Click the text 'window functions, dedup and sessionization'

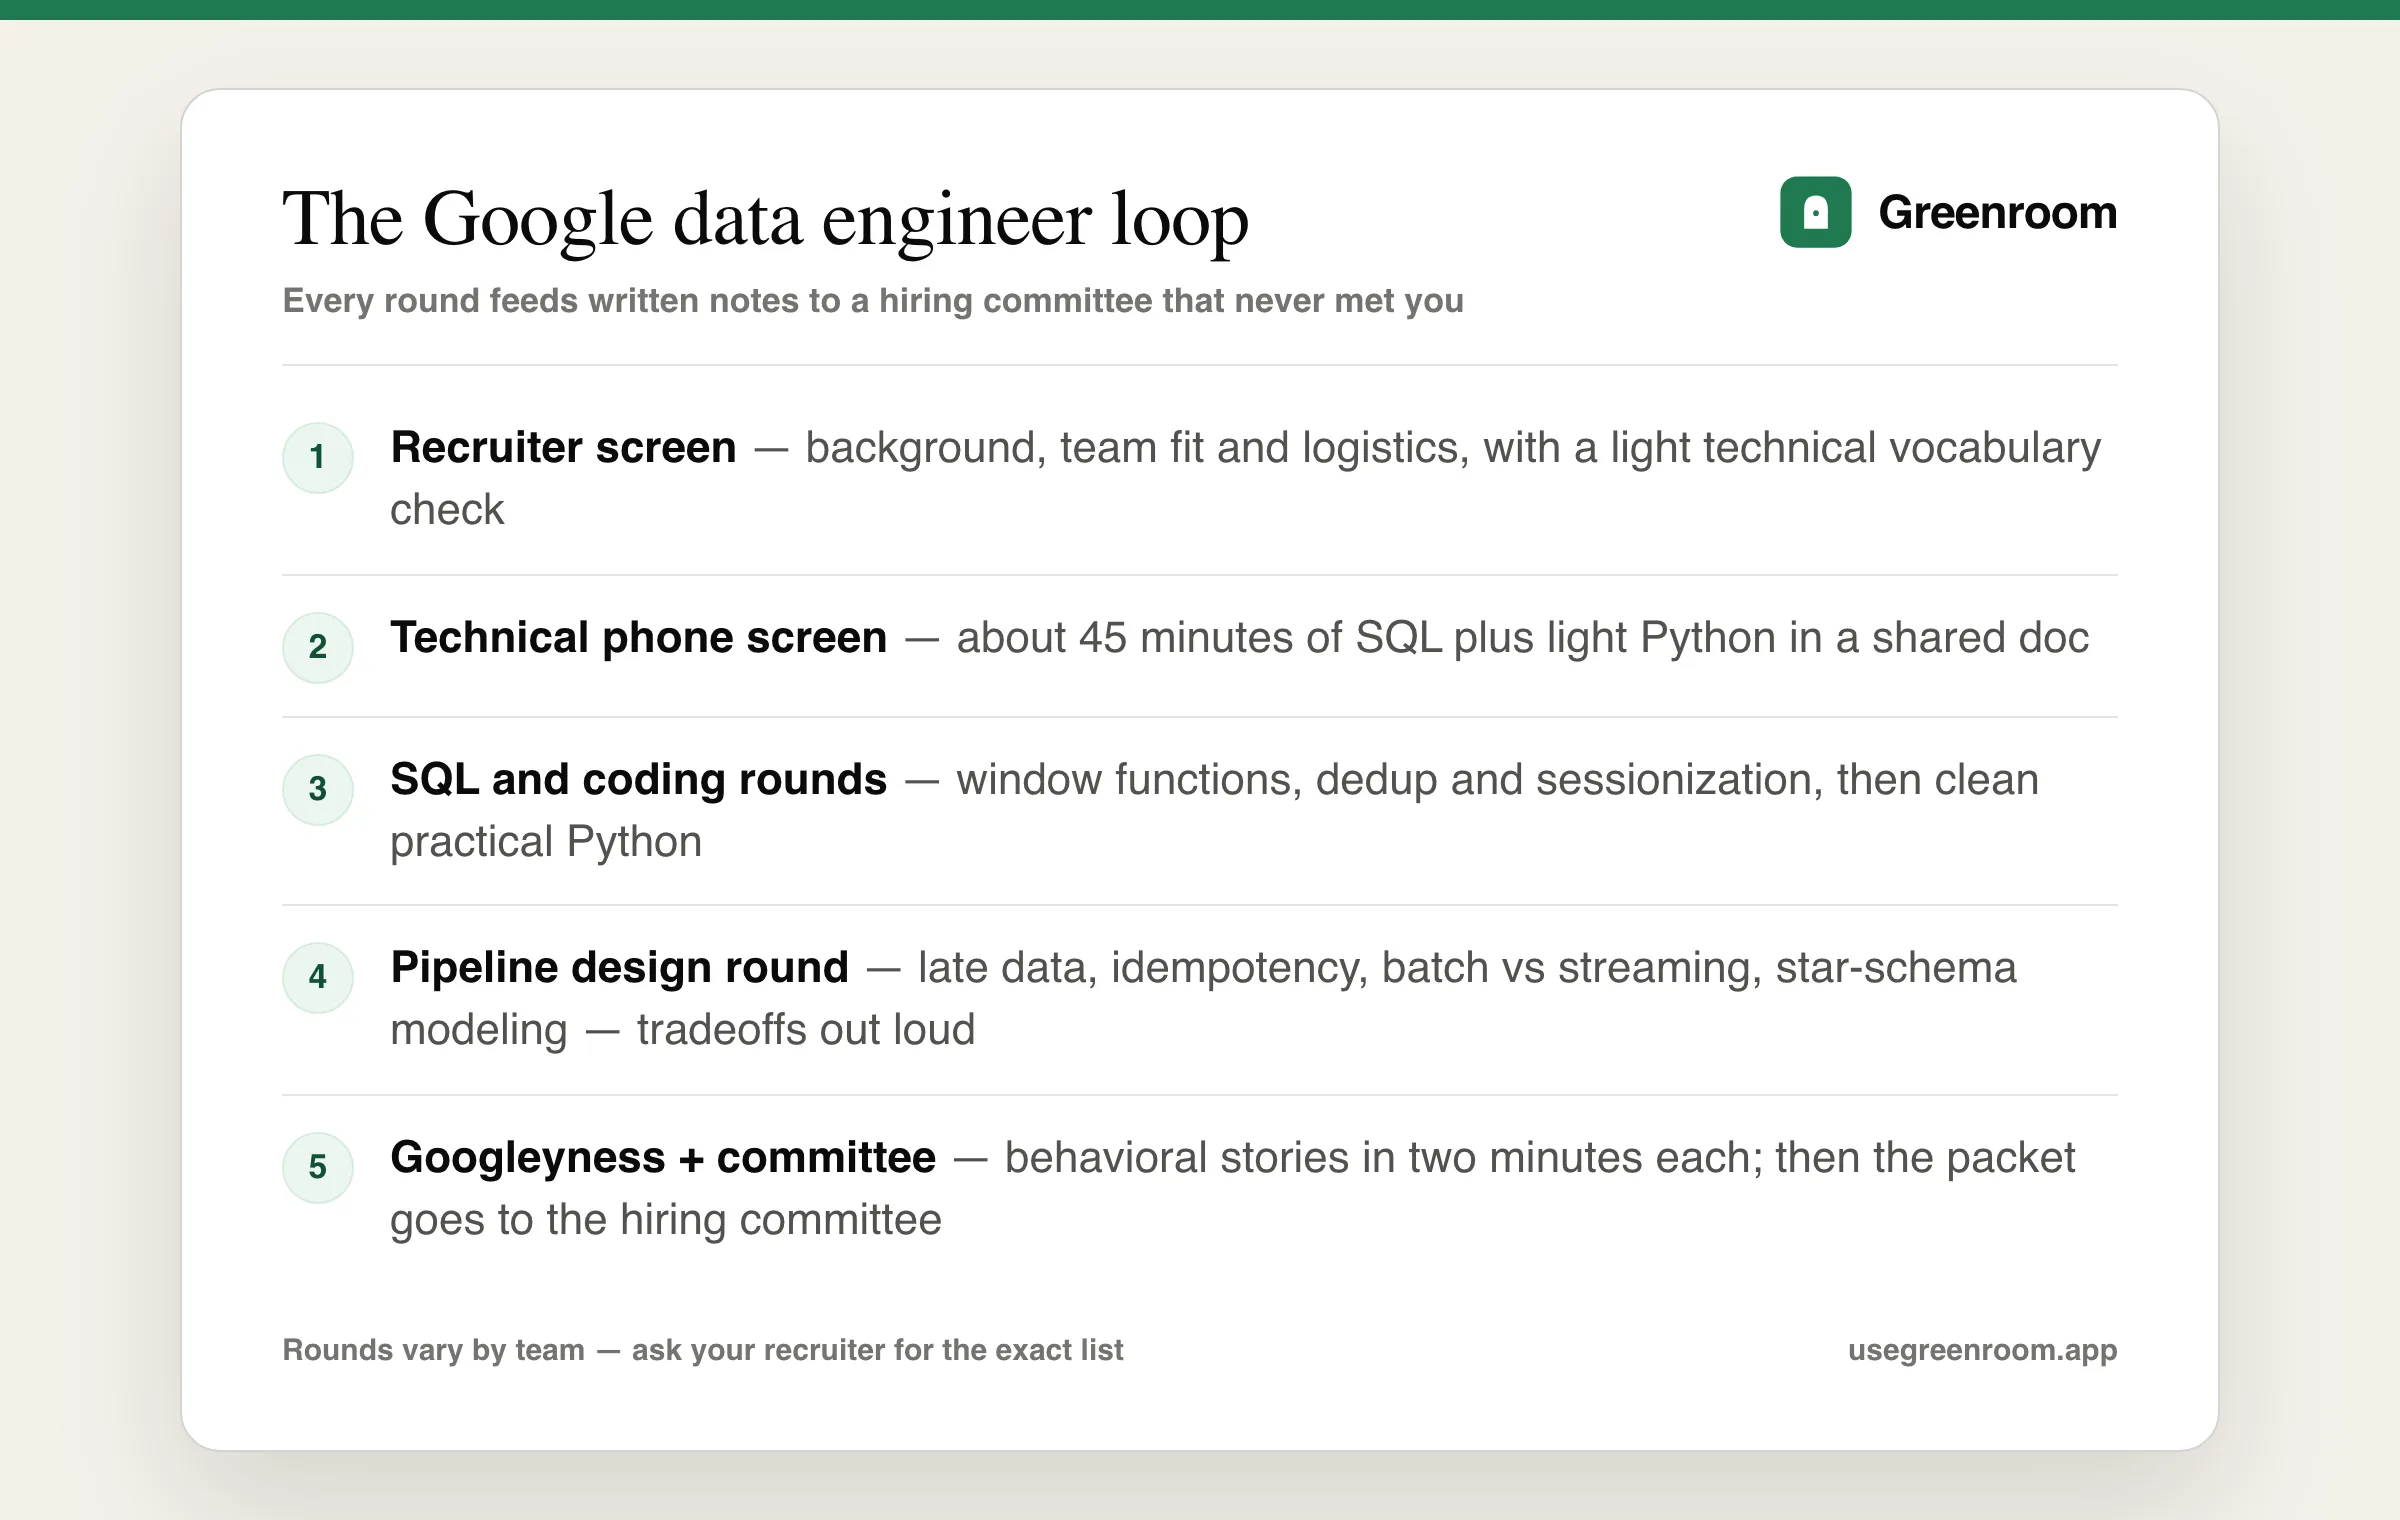click(x=1389, y=780)
